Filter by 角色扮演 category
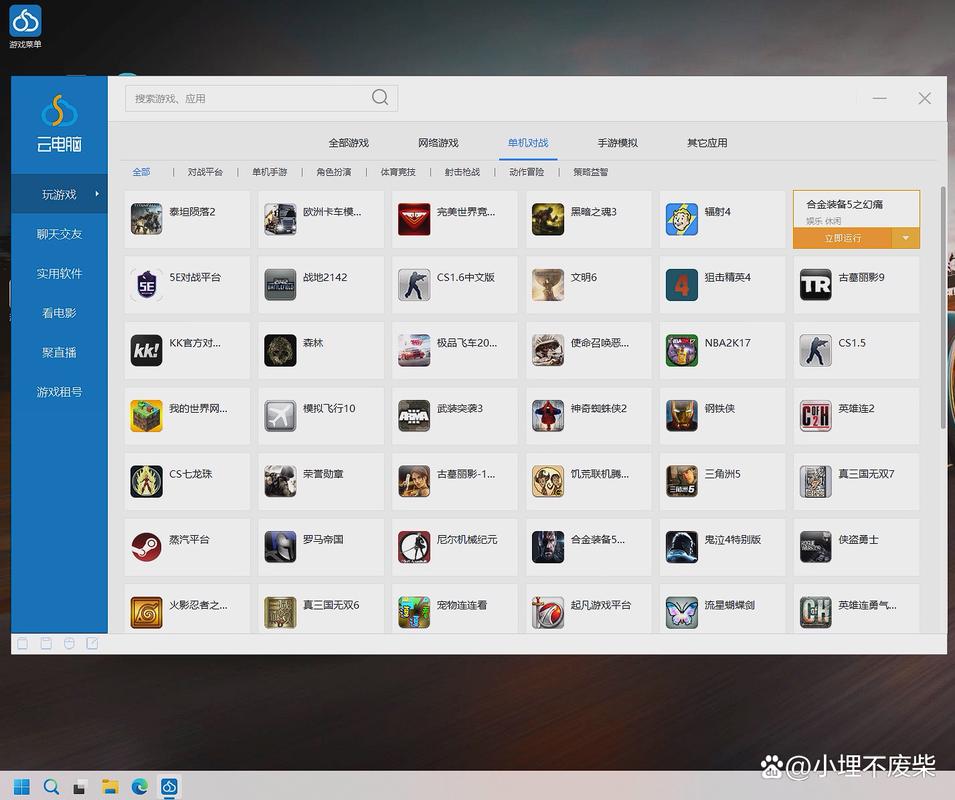 click(x=334, y=172)
